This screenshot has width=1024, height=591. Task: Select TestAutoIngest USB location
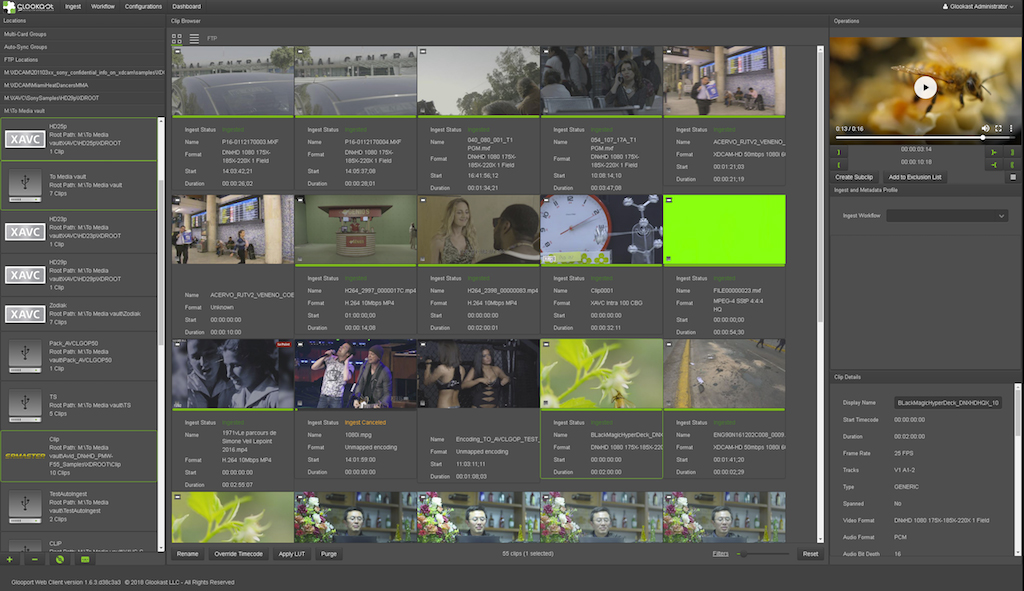pos(79,506)
